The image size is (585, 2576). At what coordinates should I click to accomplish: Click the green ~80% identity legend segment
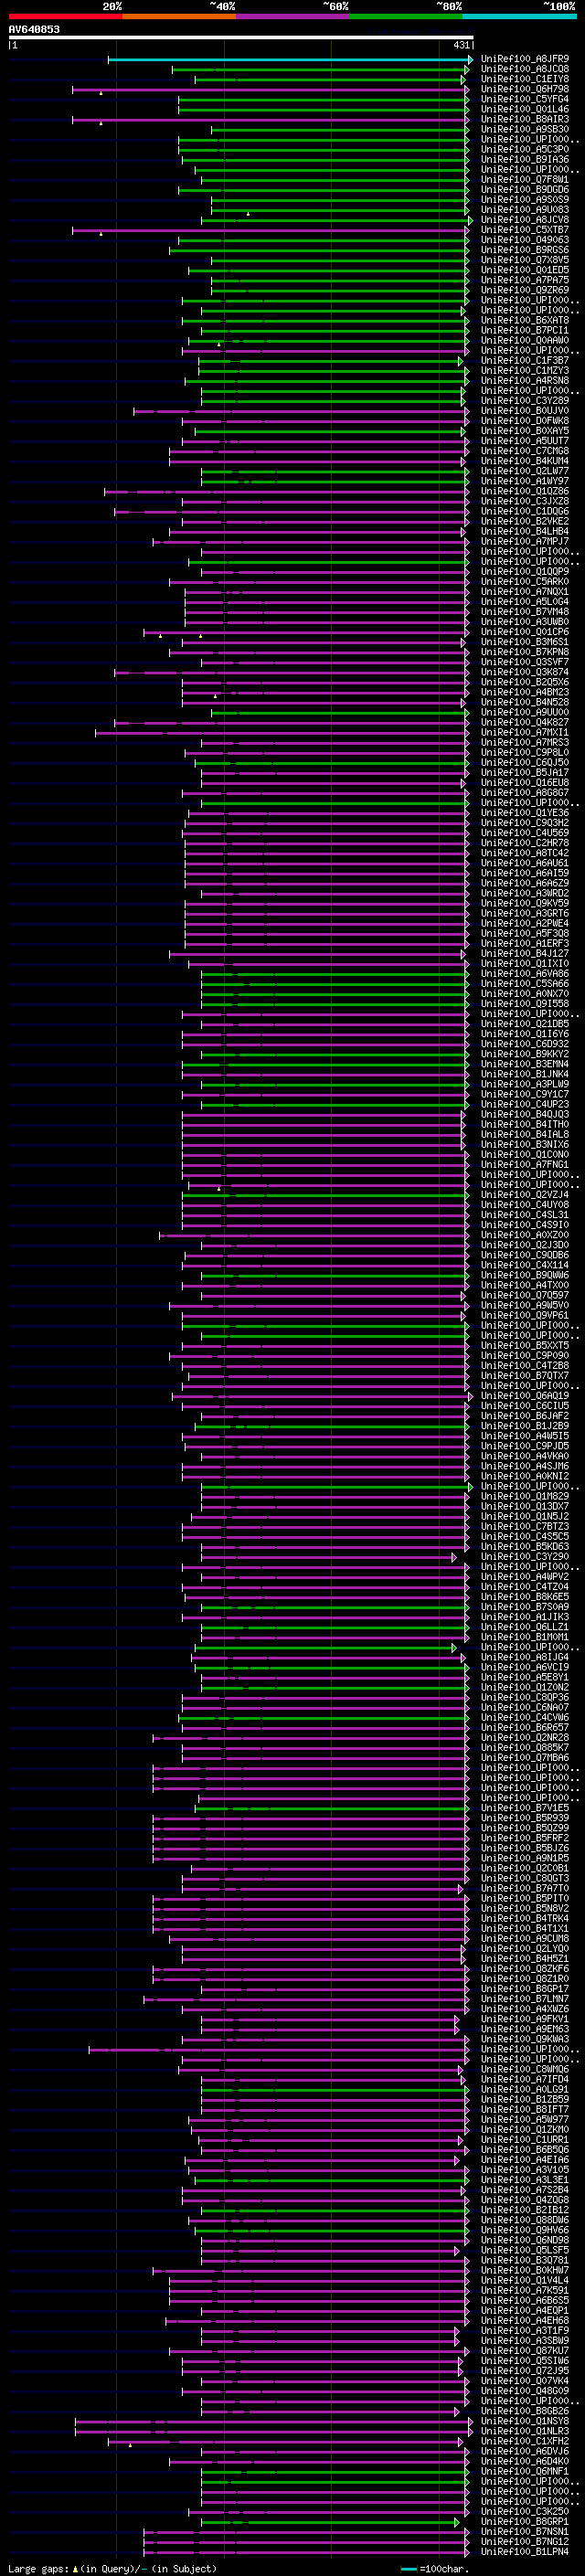[406, 16]
